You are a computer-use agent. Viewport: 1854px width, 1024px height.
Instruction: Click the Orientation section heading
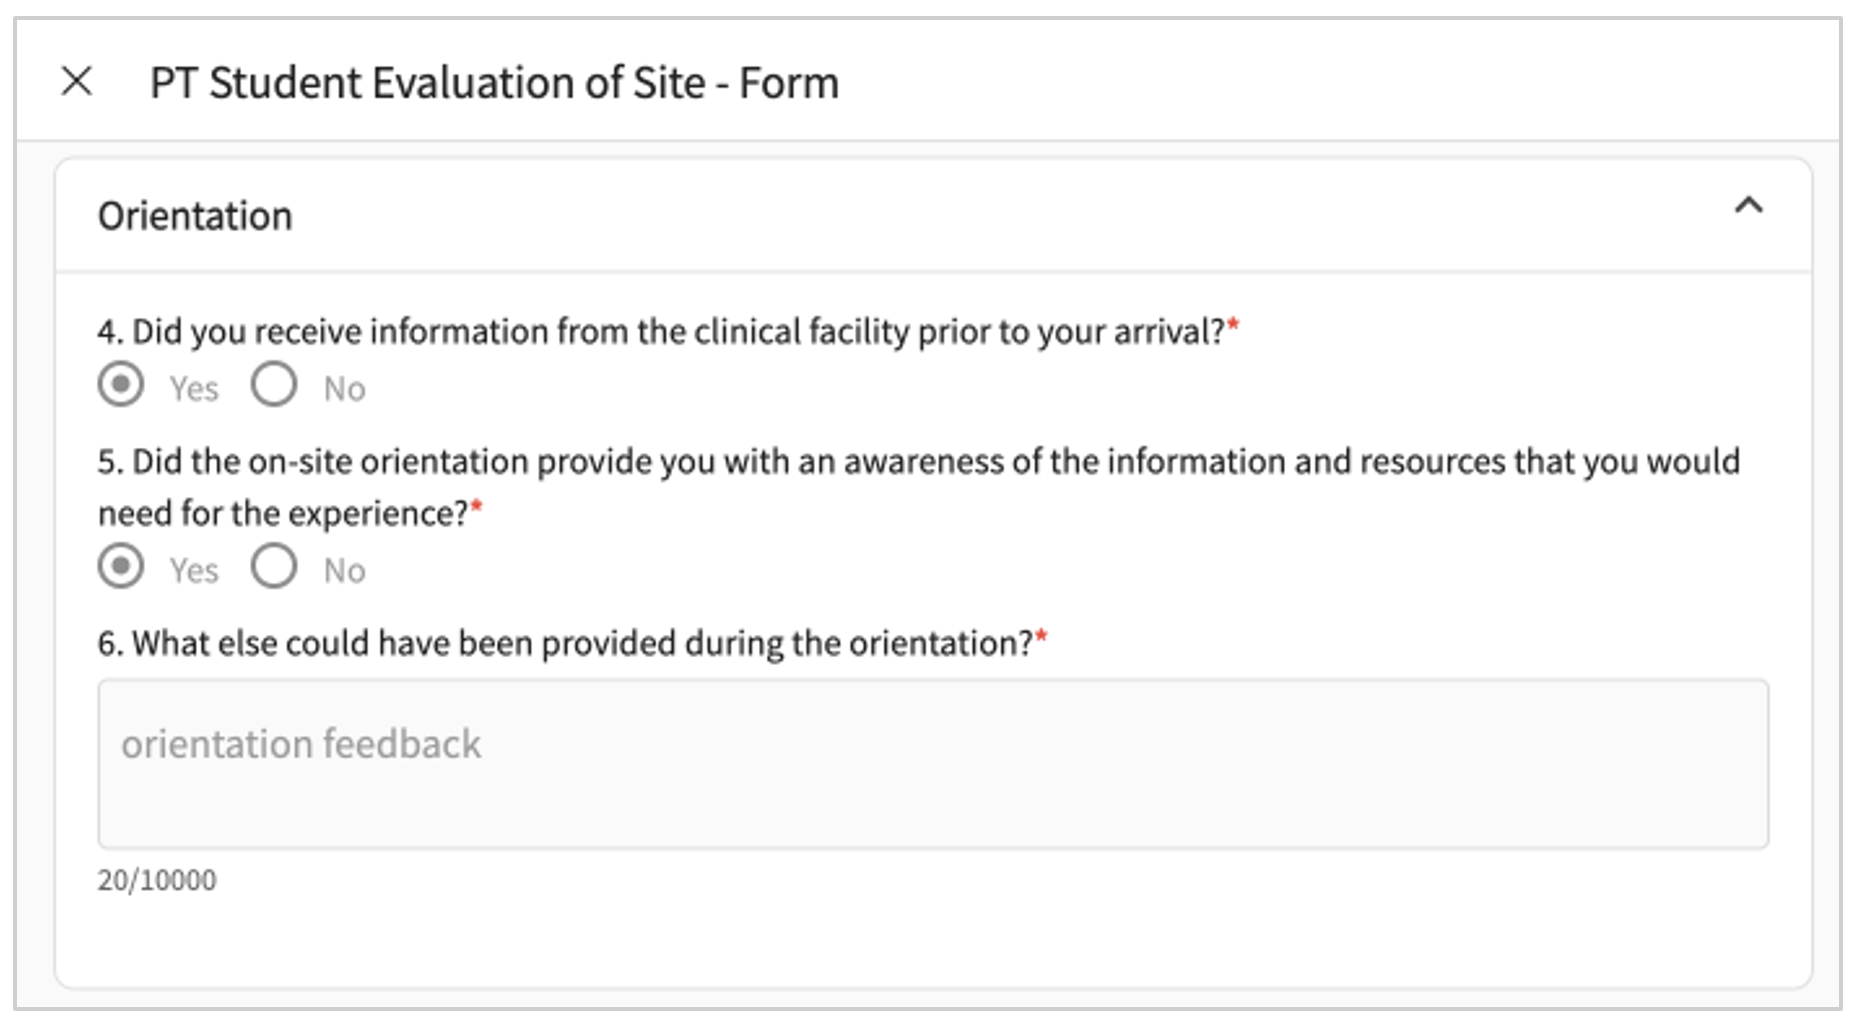click(x=195, y=216)
